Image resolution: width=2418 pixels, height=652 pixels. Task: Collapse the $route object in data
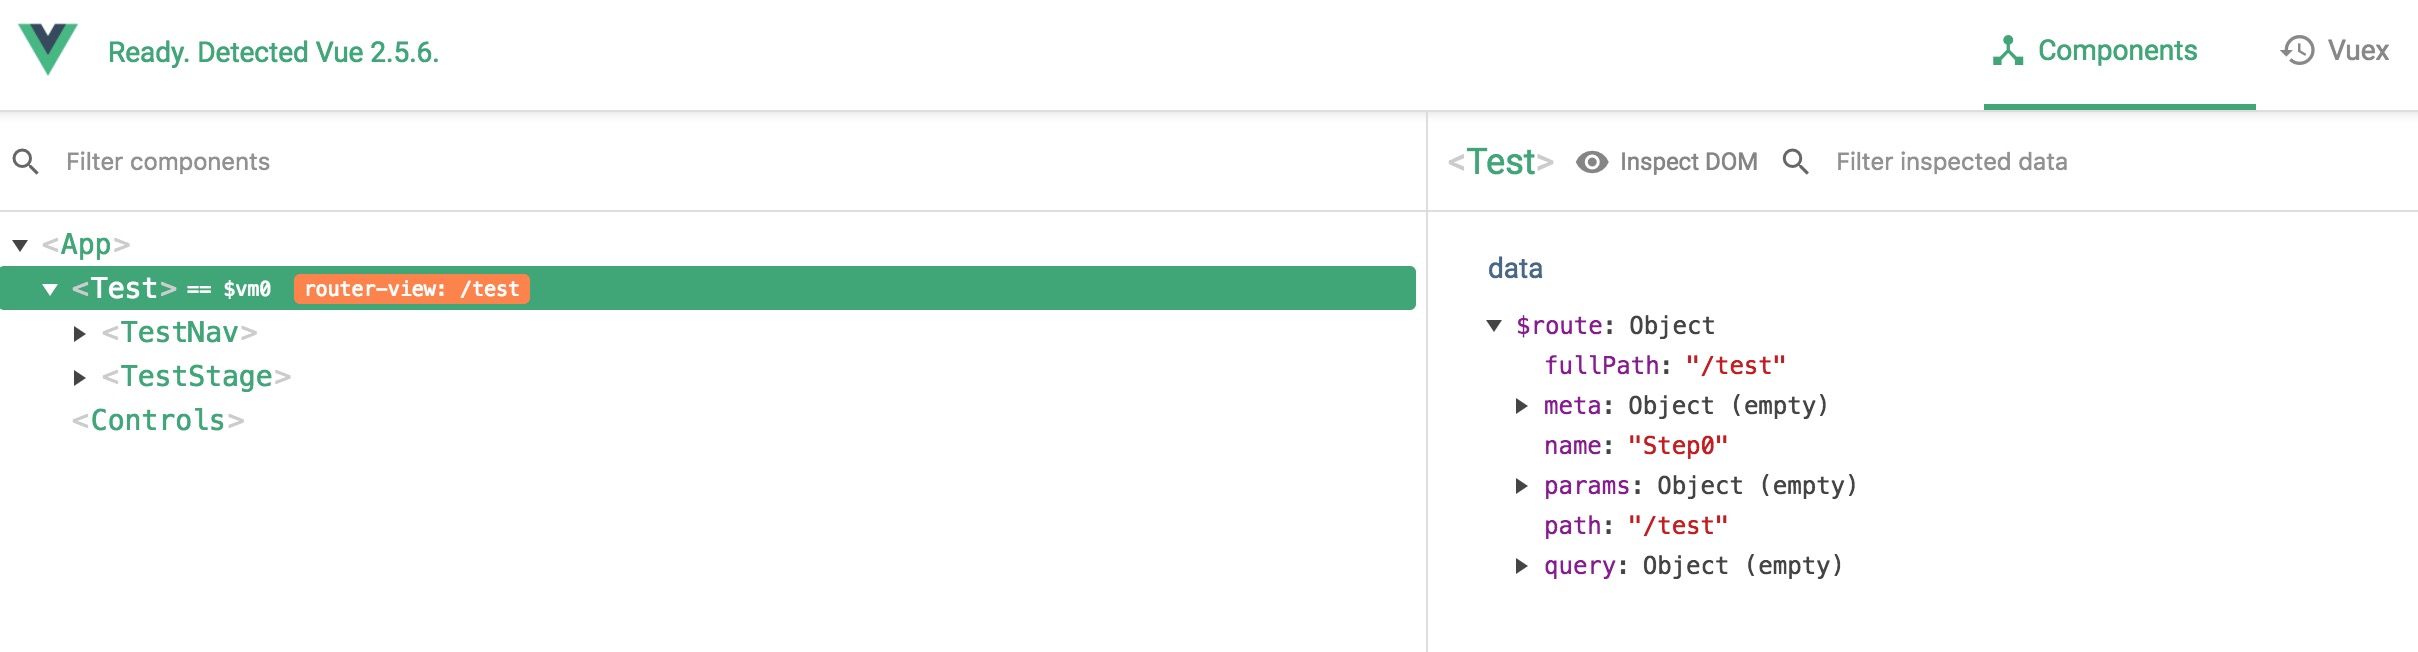click(1494, 326)
